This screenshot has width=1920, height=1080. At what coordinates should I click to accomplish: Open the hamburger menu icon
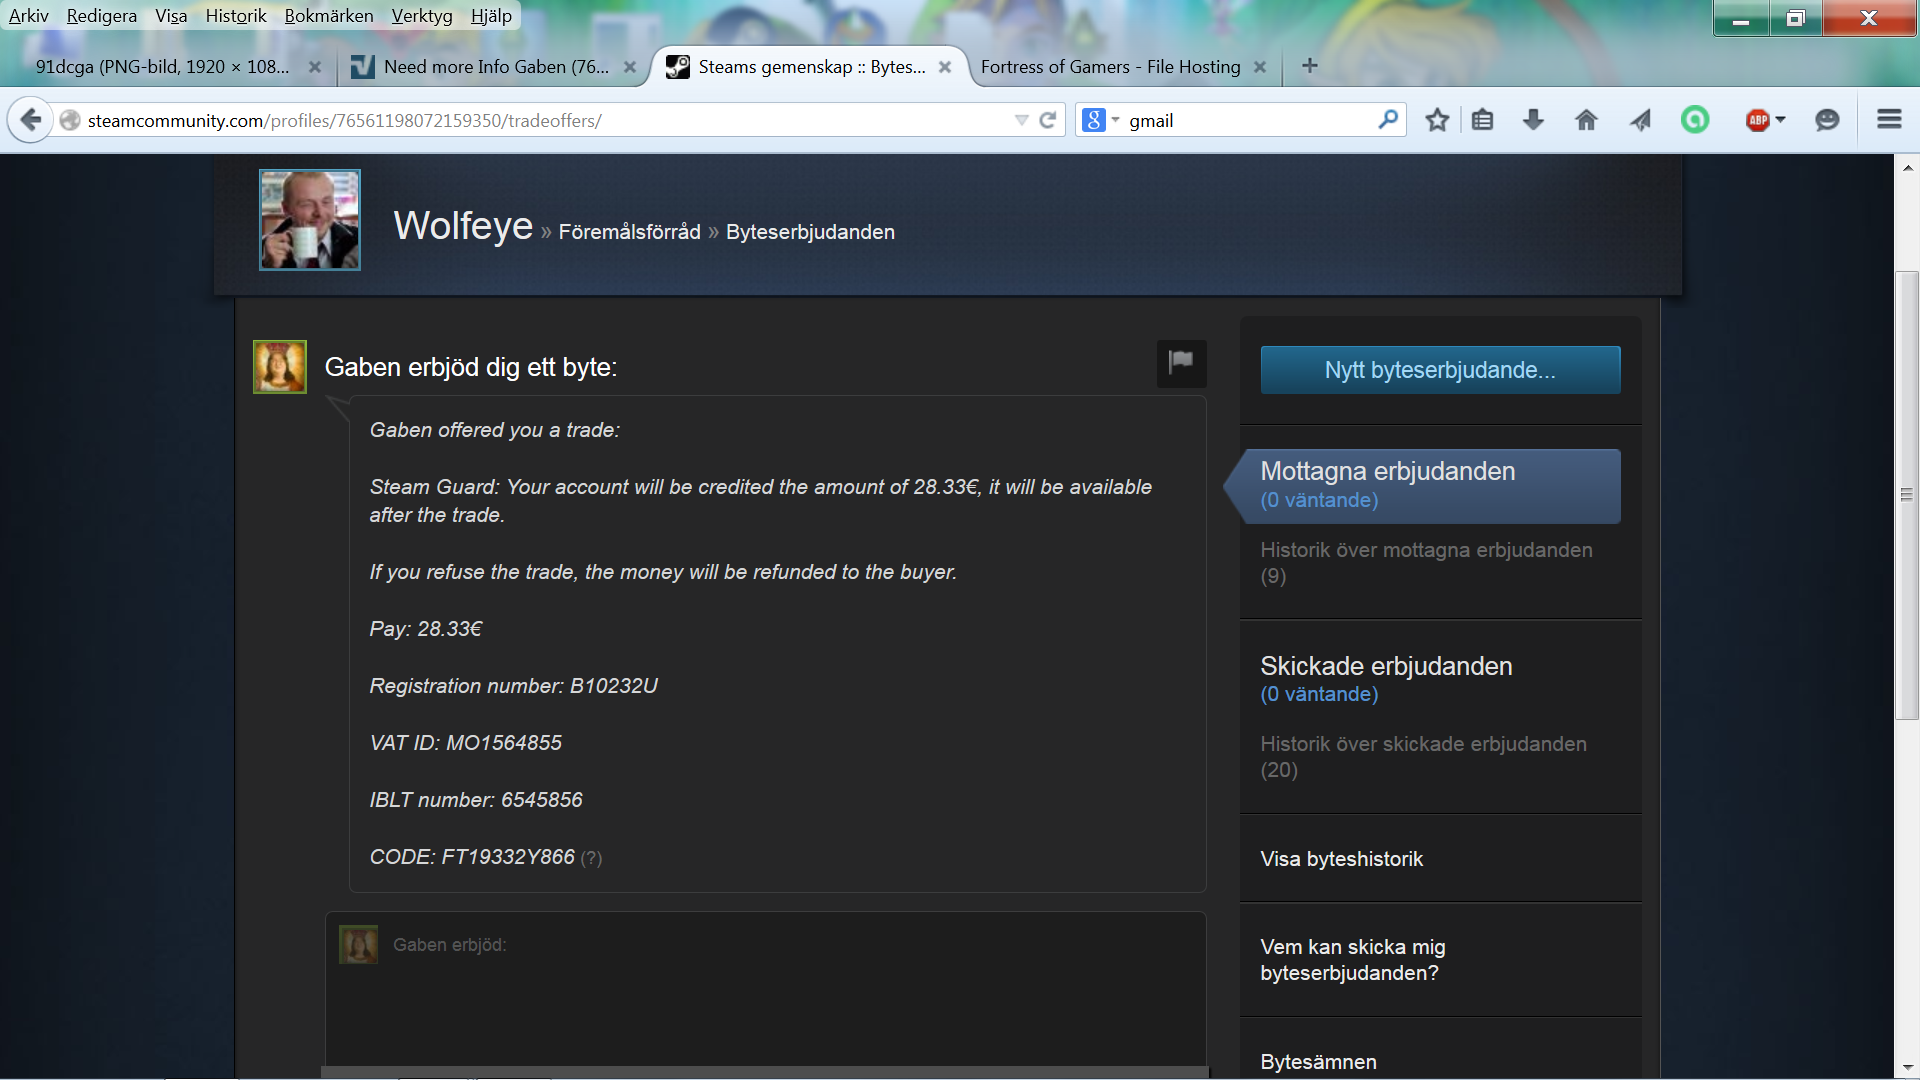coord(1889,120)
